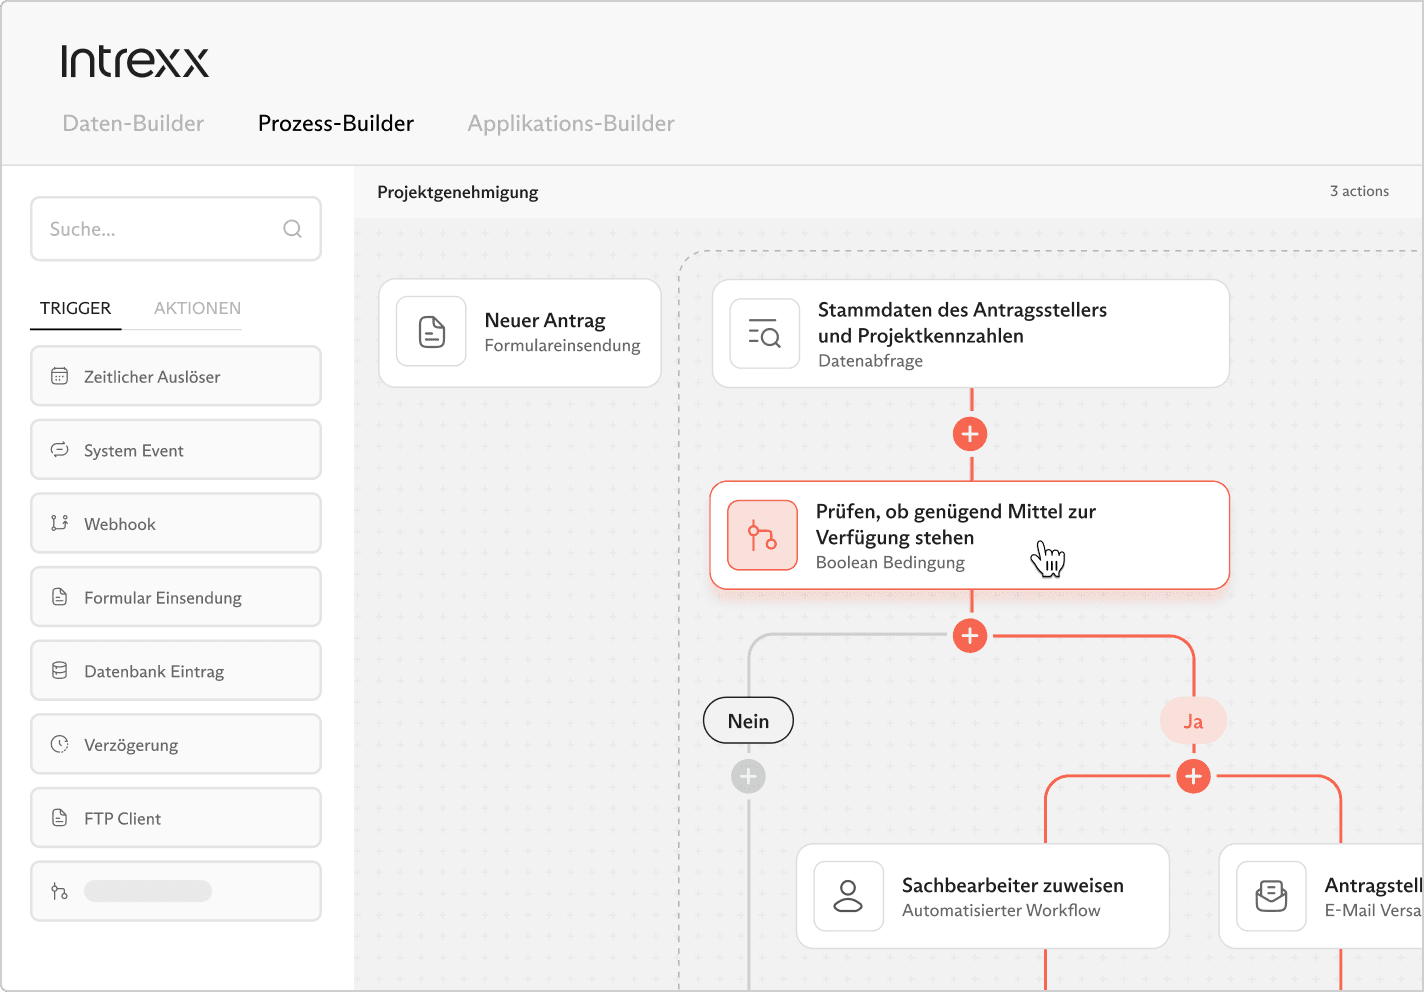Click into the Suche search field
The image size is (1424, 992).
160,229
